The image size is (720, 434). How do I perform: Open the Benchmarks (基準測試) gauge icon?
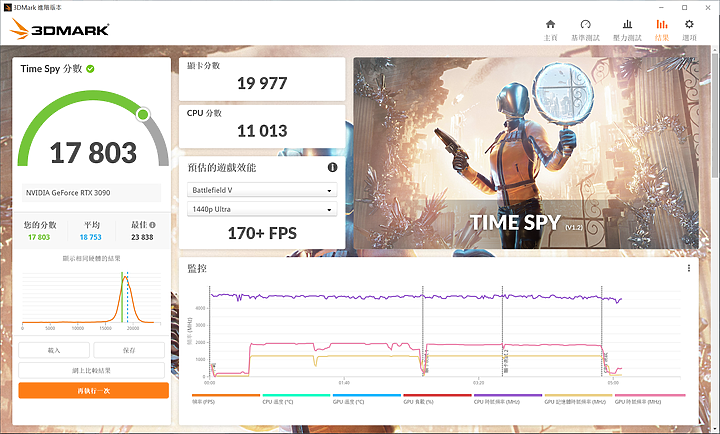click(585, 24)
